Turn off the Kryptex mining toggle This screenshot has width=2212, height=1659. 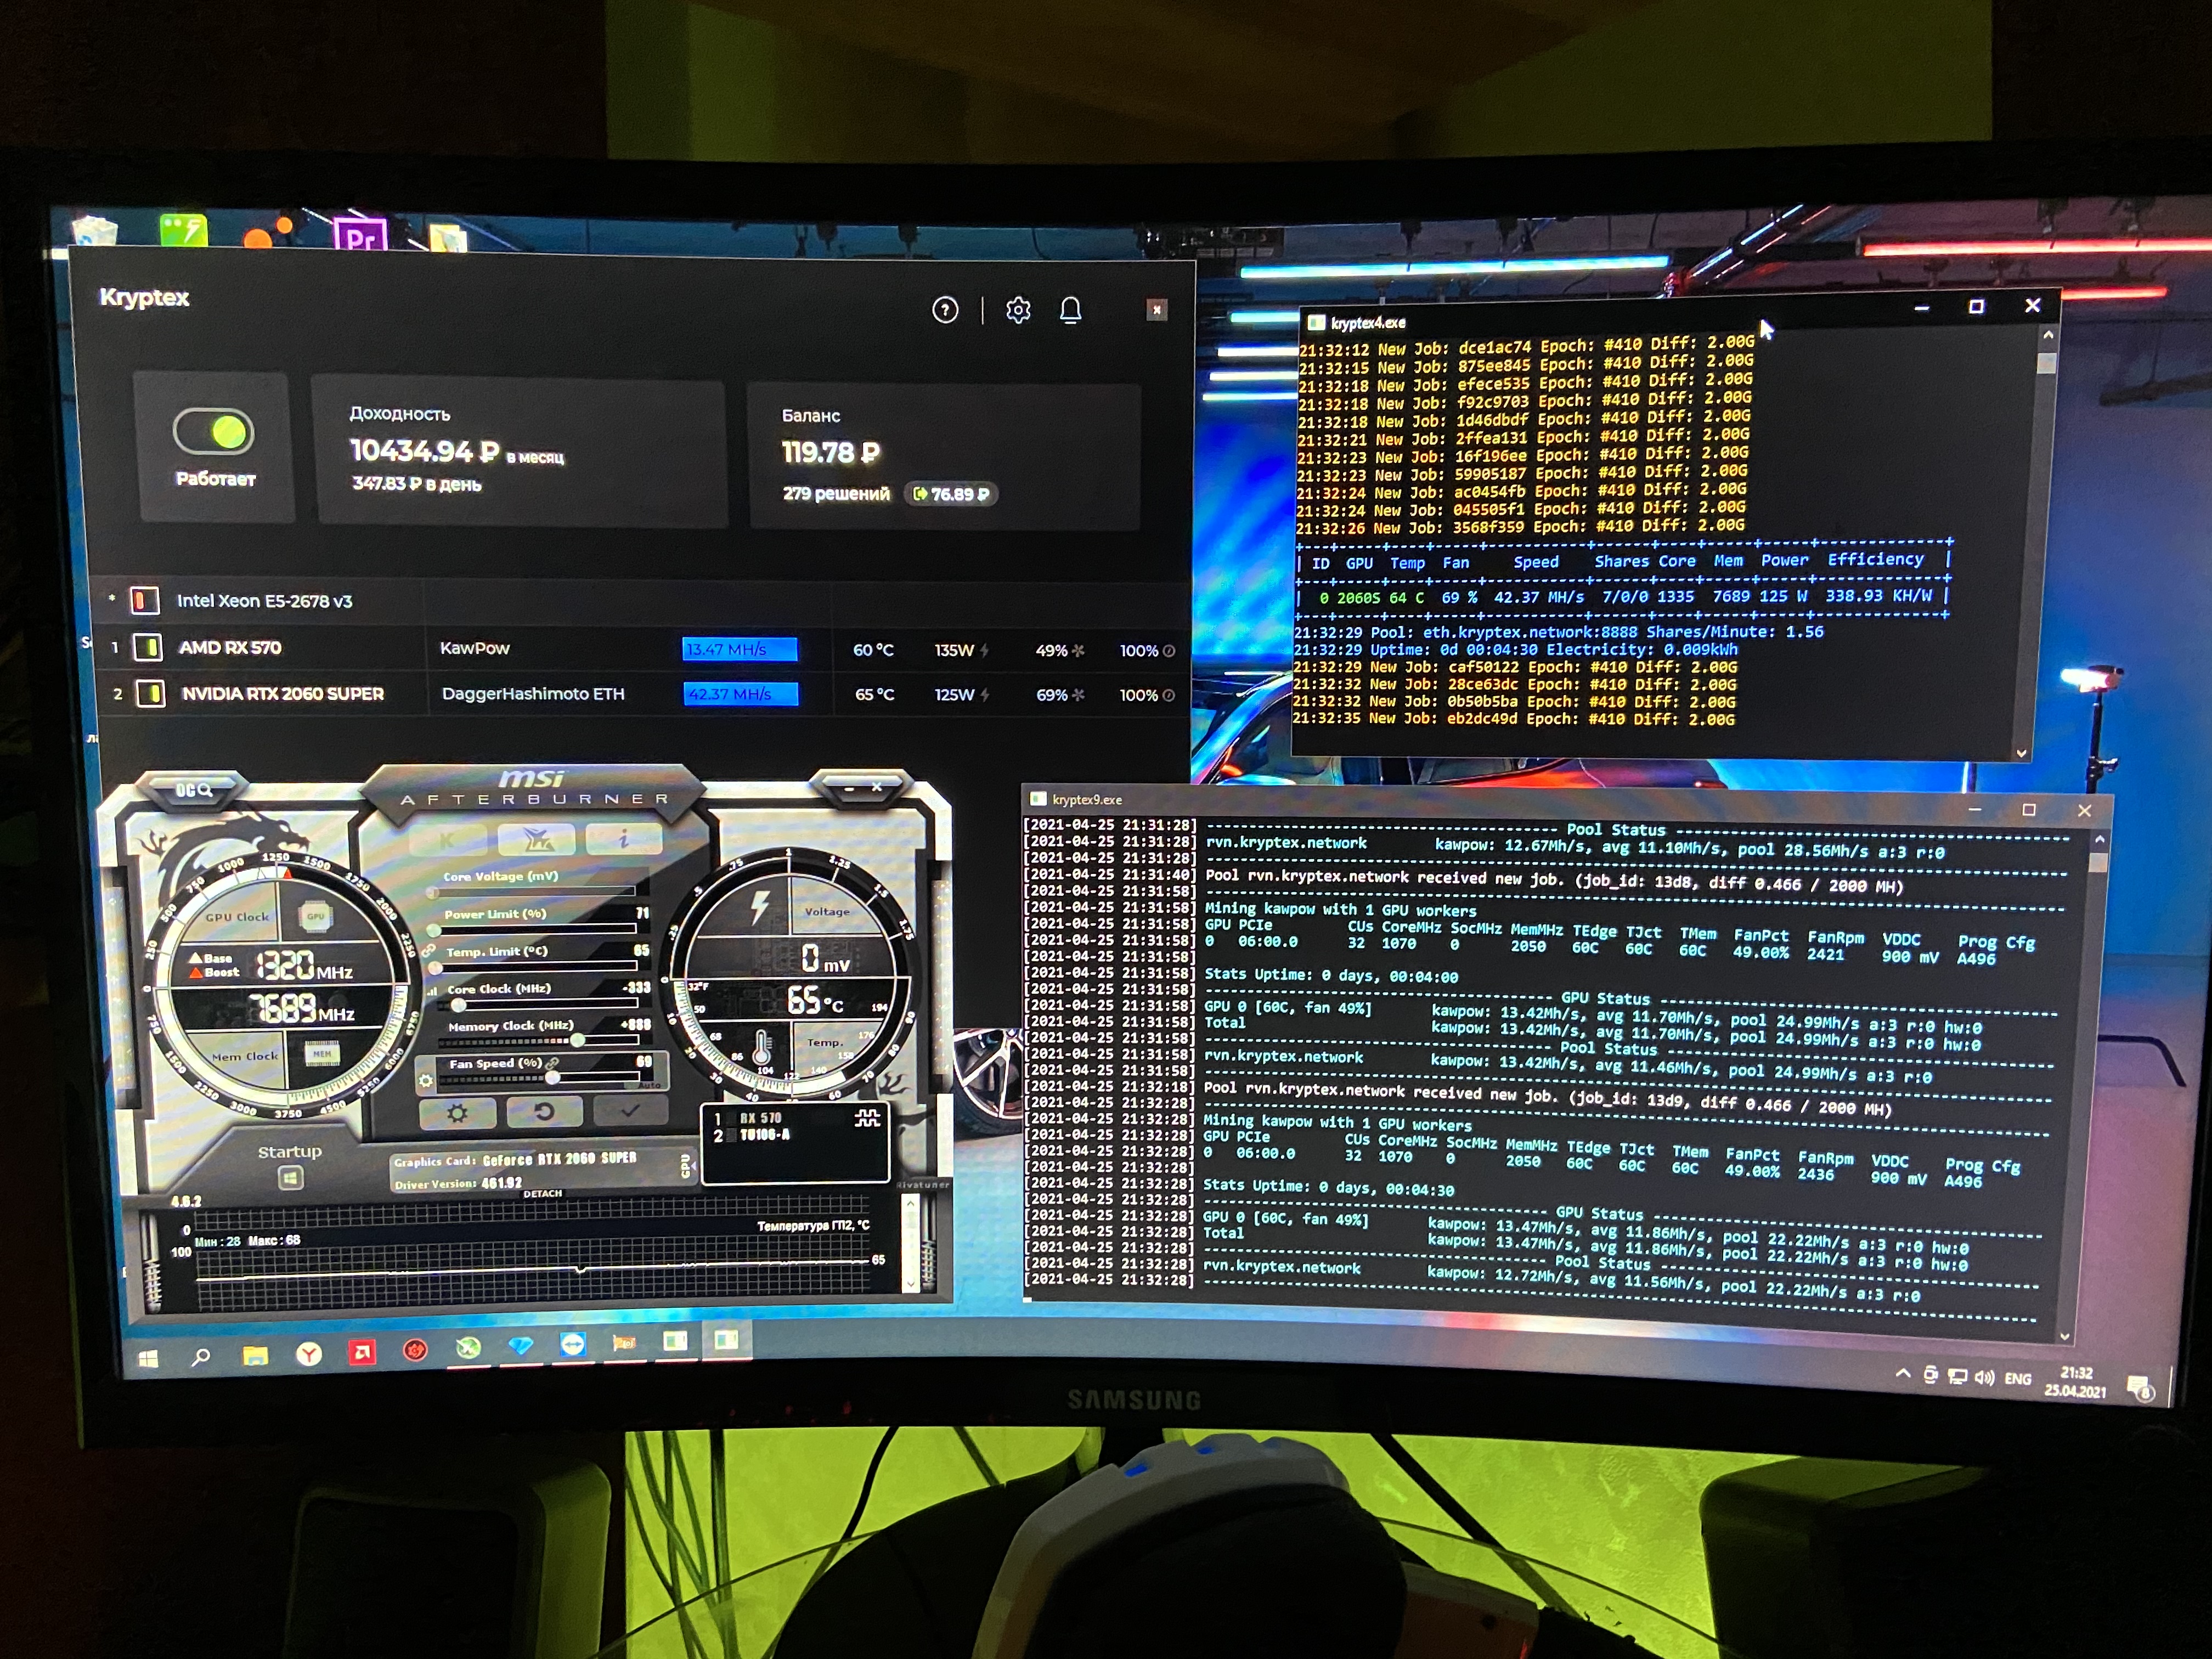pos(214,432)
